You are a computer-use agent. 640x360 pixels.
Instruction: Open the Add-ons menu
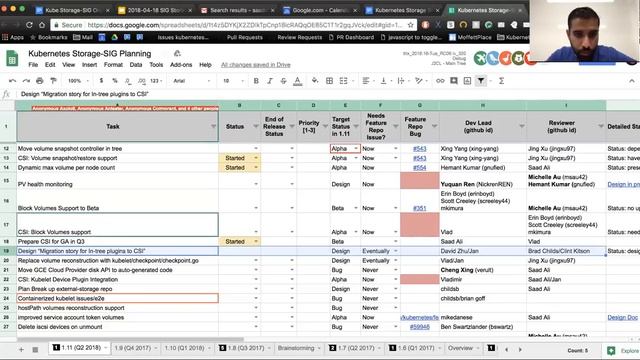(x=181, y=64)
